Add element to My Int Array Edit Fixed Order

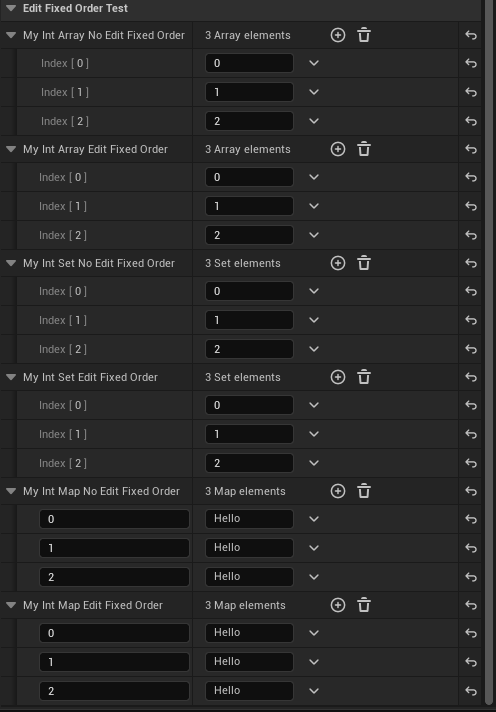point(337,149)
